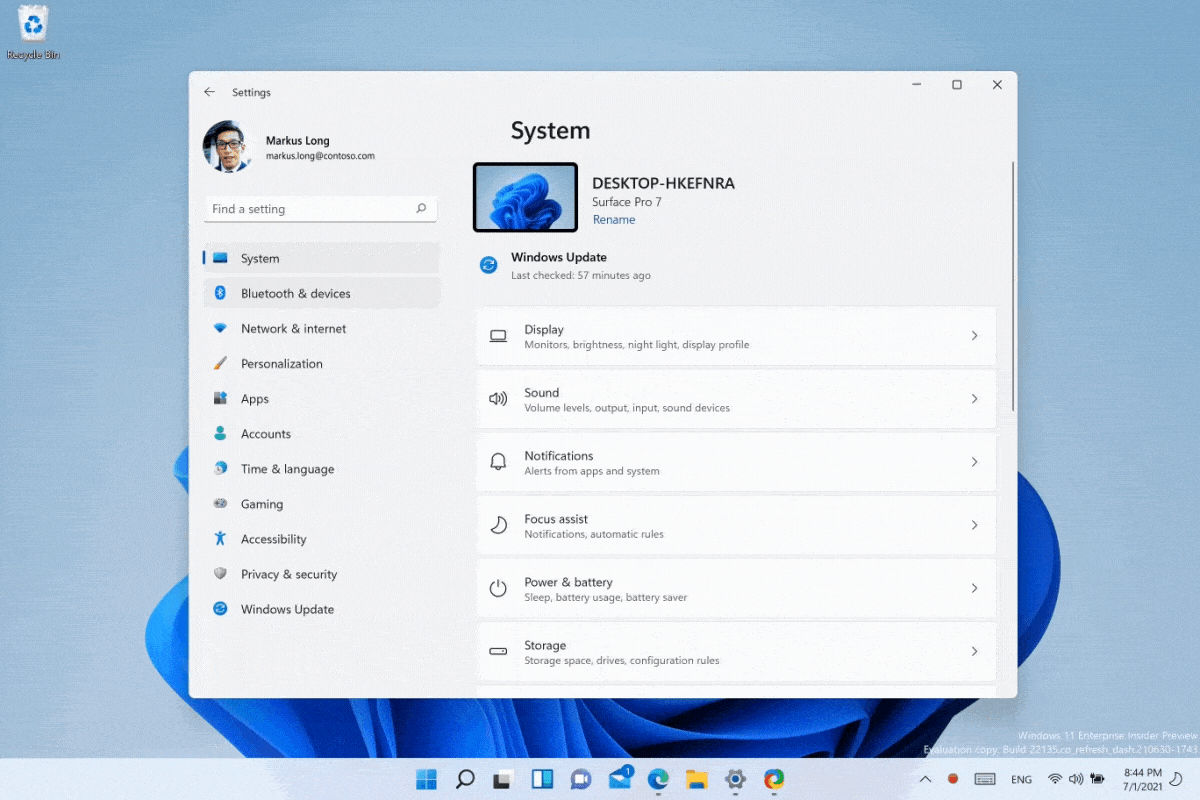Expand Notifications with chevron arrow

pyautogui.click(x=974, y=462)
